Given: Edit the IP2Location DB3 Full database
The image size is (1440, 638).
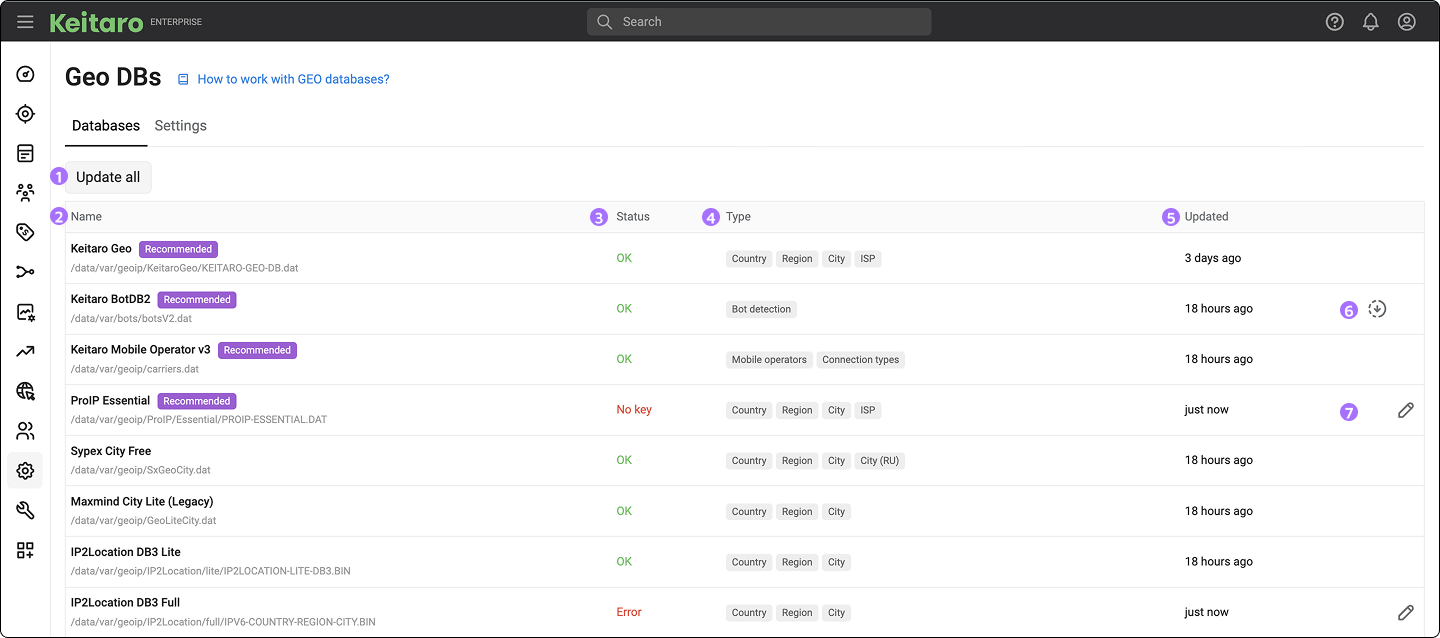Looking at the screenshot, I should pos(1405,612).
